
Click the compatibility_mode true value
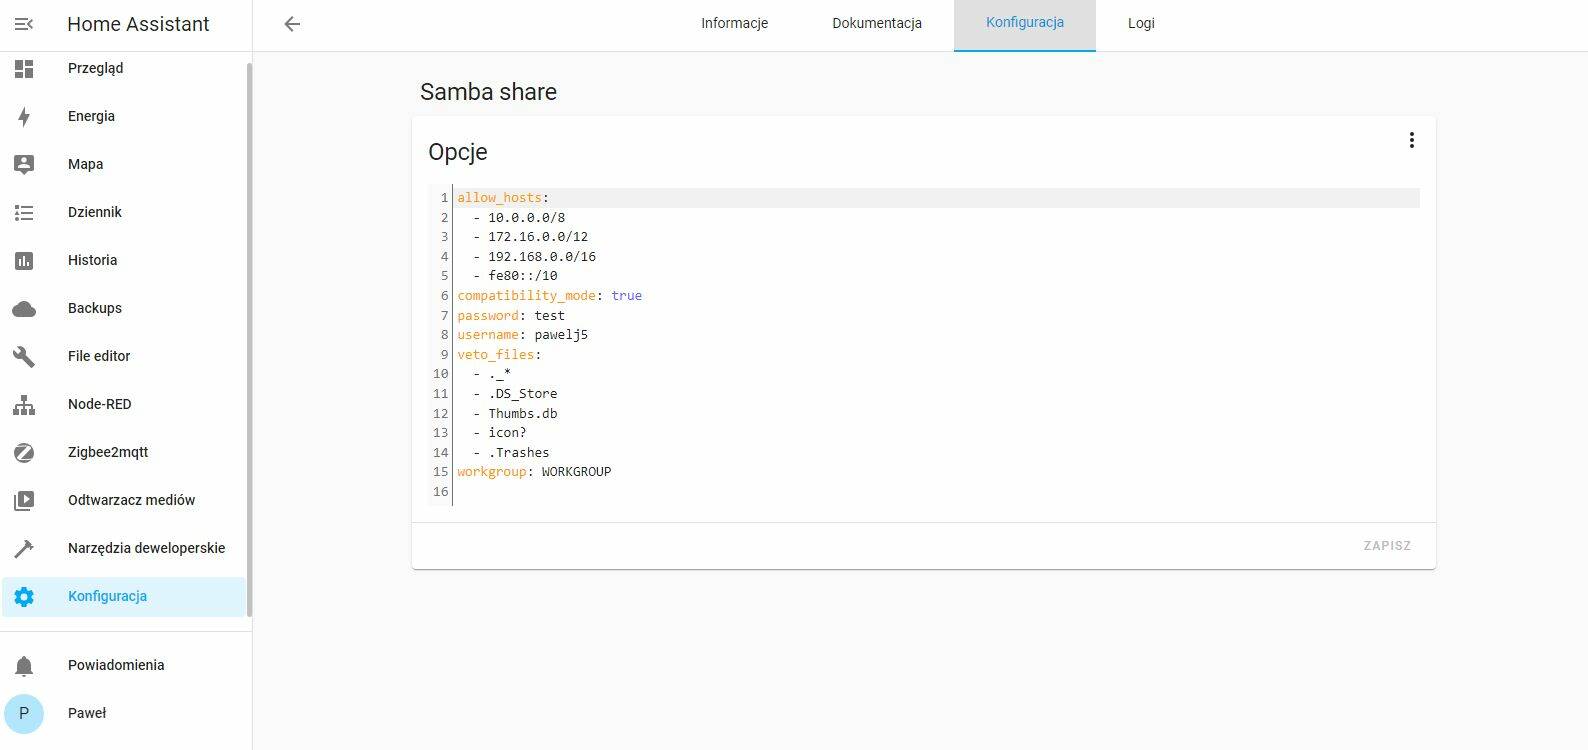pyautogui.click(x=627, y=296)
